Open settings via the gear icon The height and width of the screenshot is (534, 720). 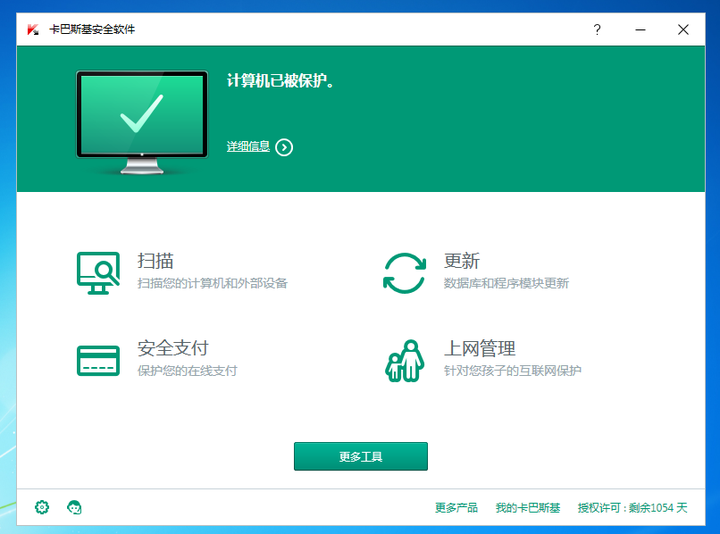click(42, 507)
